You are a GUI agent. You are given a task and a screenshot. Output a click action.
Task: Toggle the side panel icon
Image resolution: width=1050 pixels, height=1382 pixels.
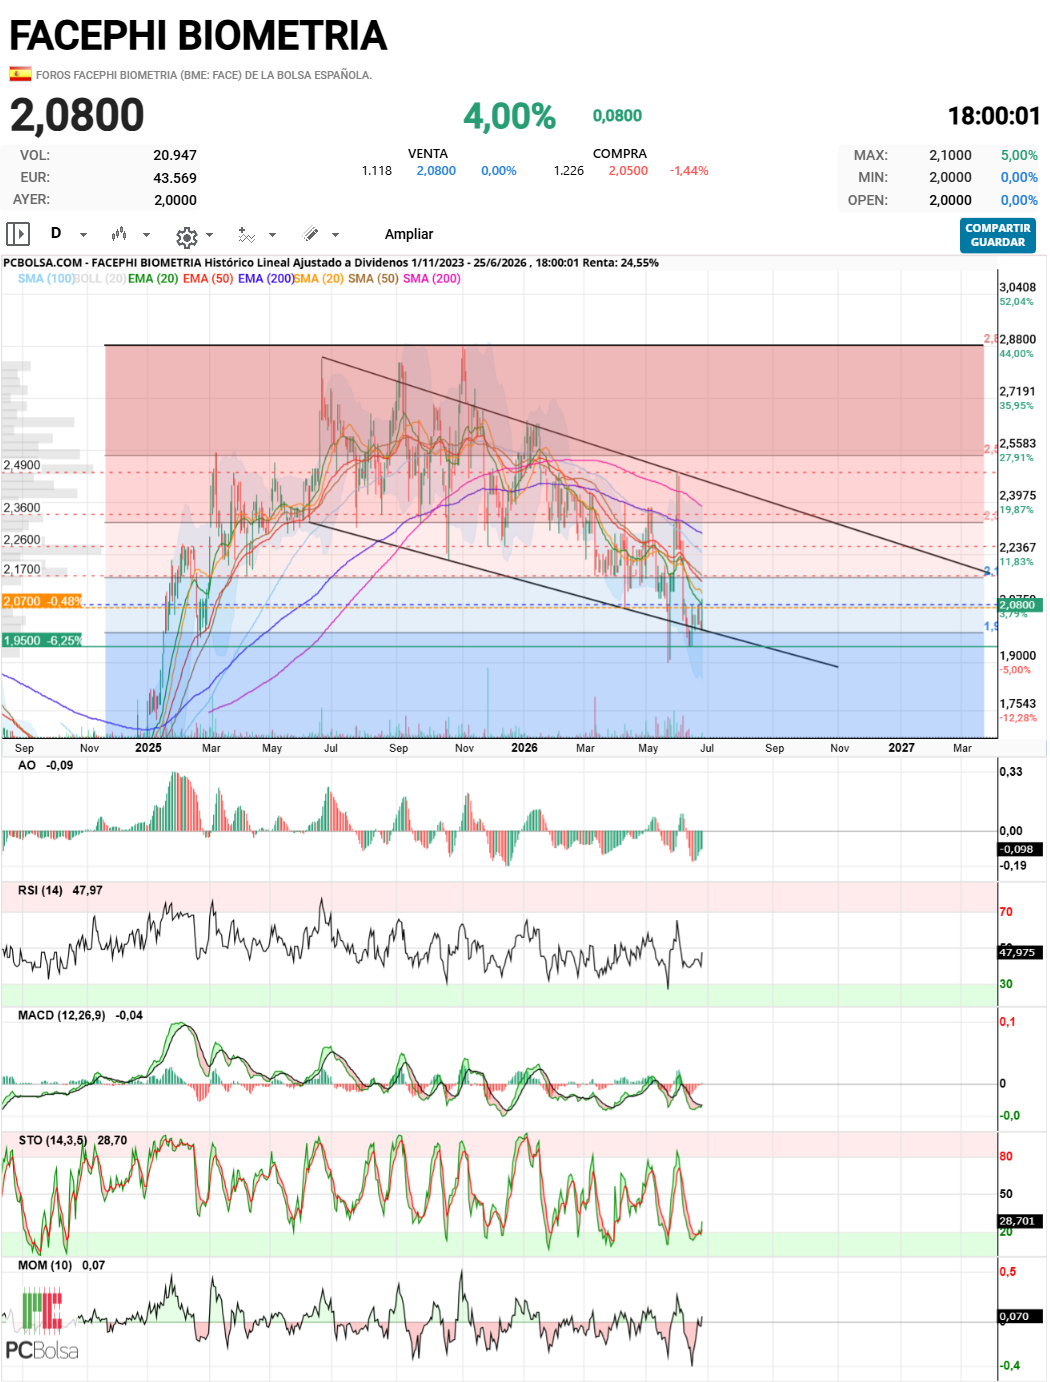pyautogui.click(x=18, y=234)
